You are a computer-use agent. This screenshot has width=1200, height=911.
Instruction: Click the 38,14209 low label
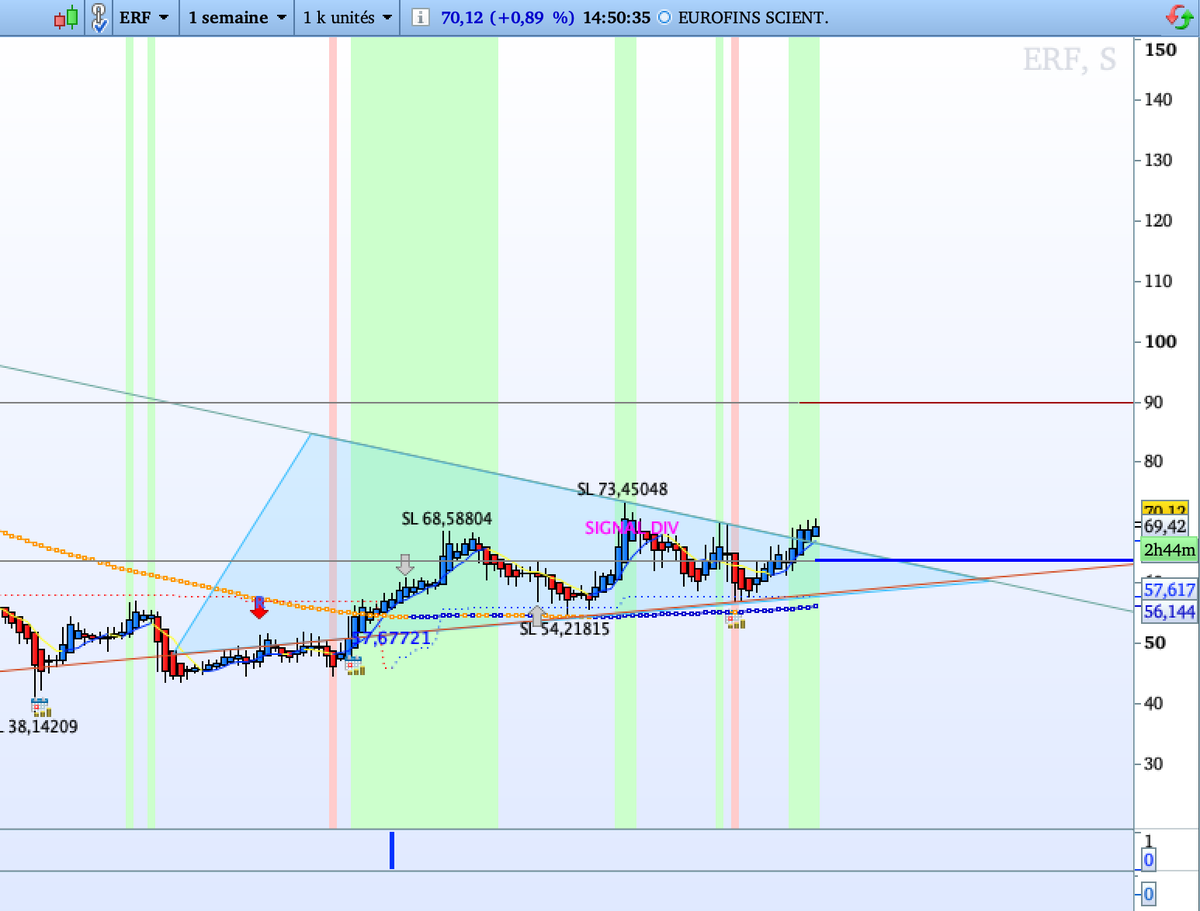pos(39,727)
